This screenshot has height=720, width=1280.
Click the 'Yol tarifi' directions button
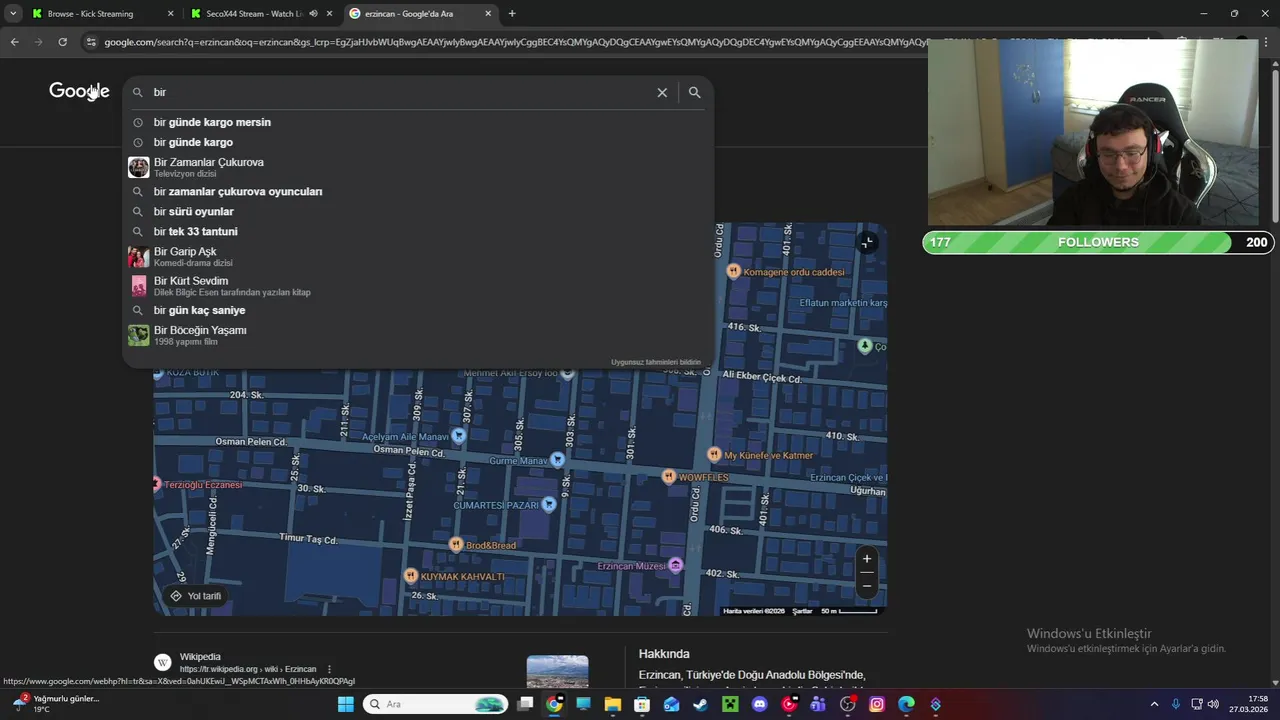tap(196, 596)
